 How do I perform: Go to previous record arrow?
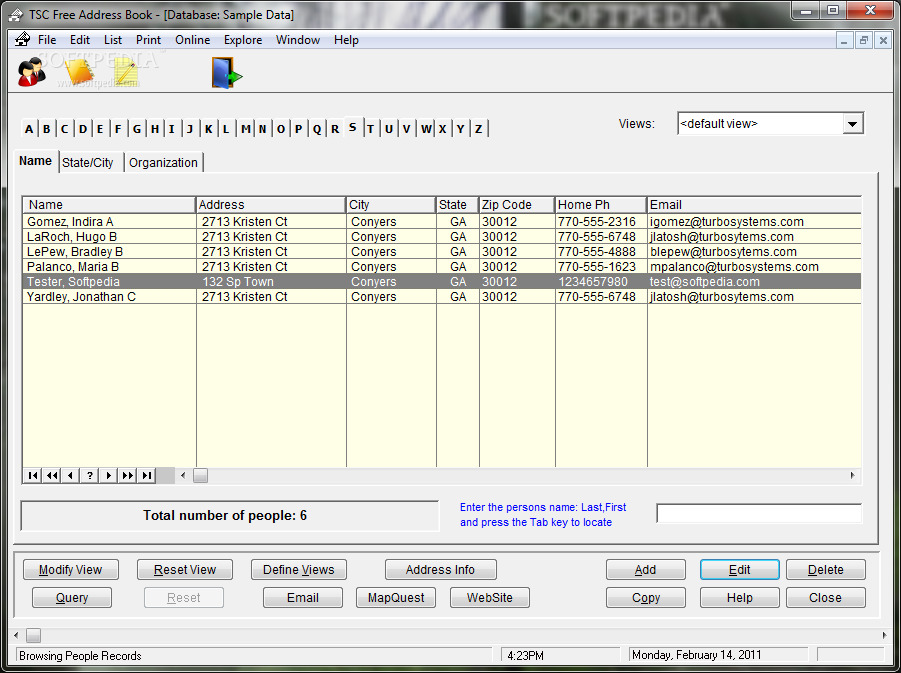tap(71, 475)
